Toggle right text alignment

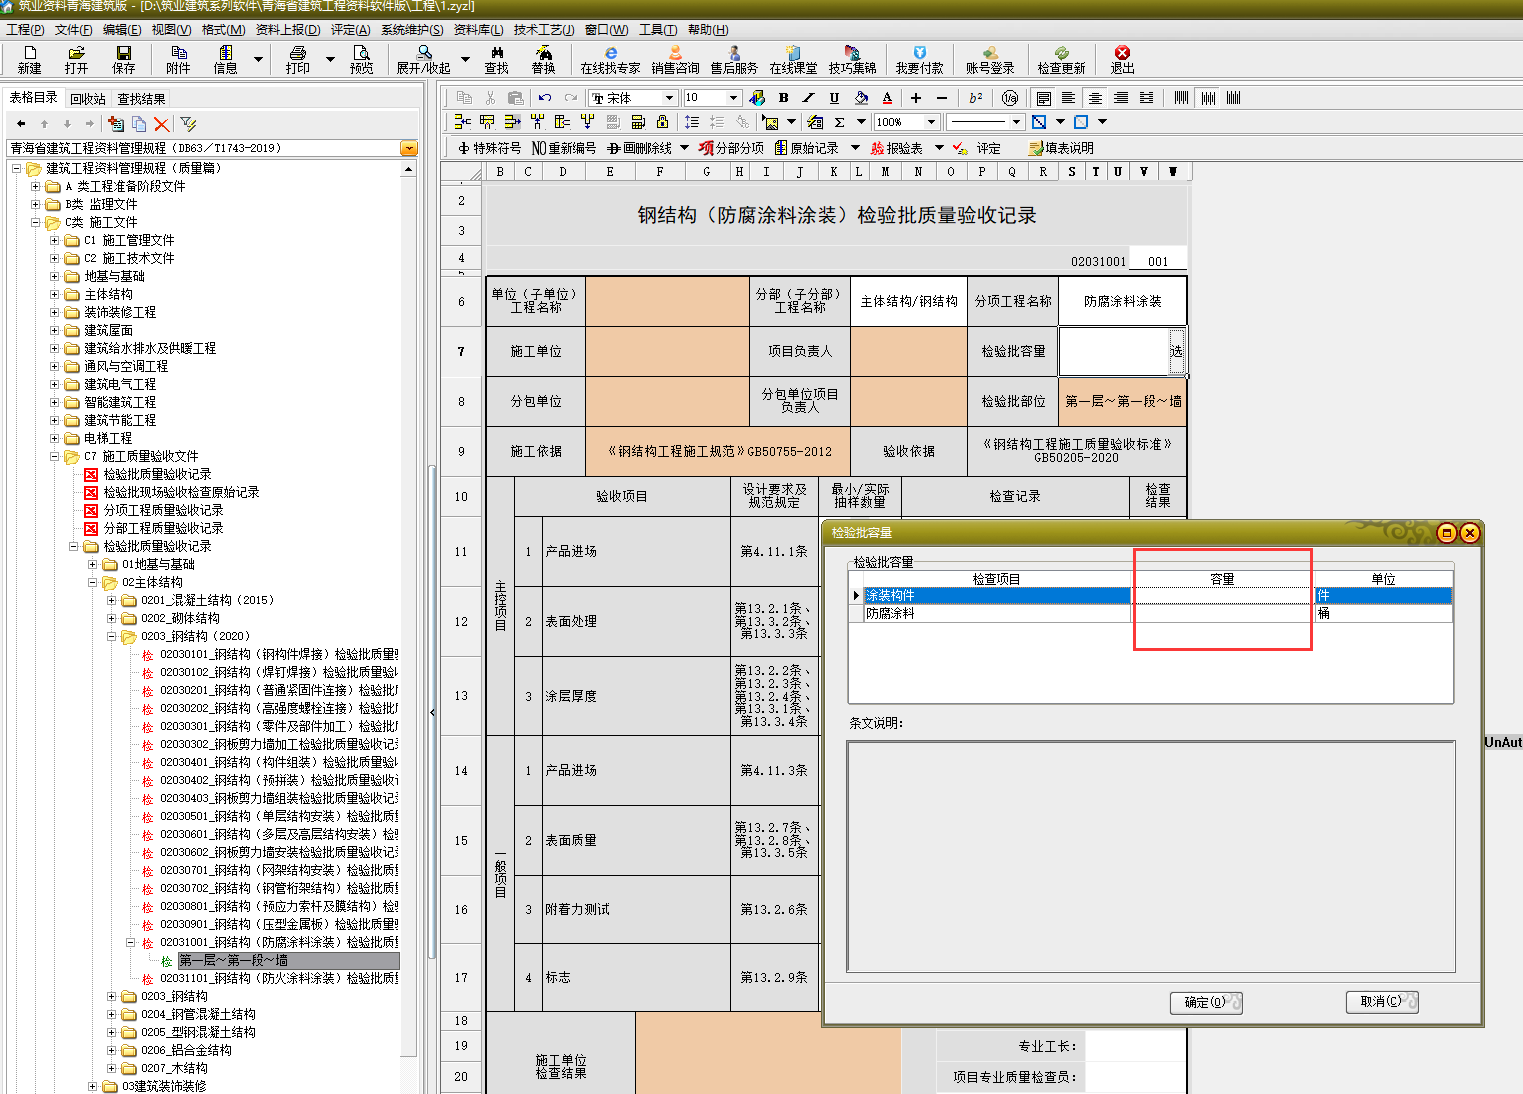(x=1121, y=98)
